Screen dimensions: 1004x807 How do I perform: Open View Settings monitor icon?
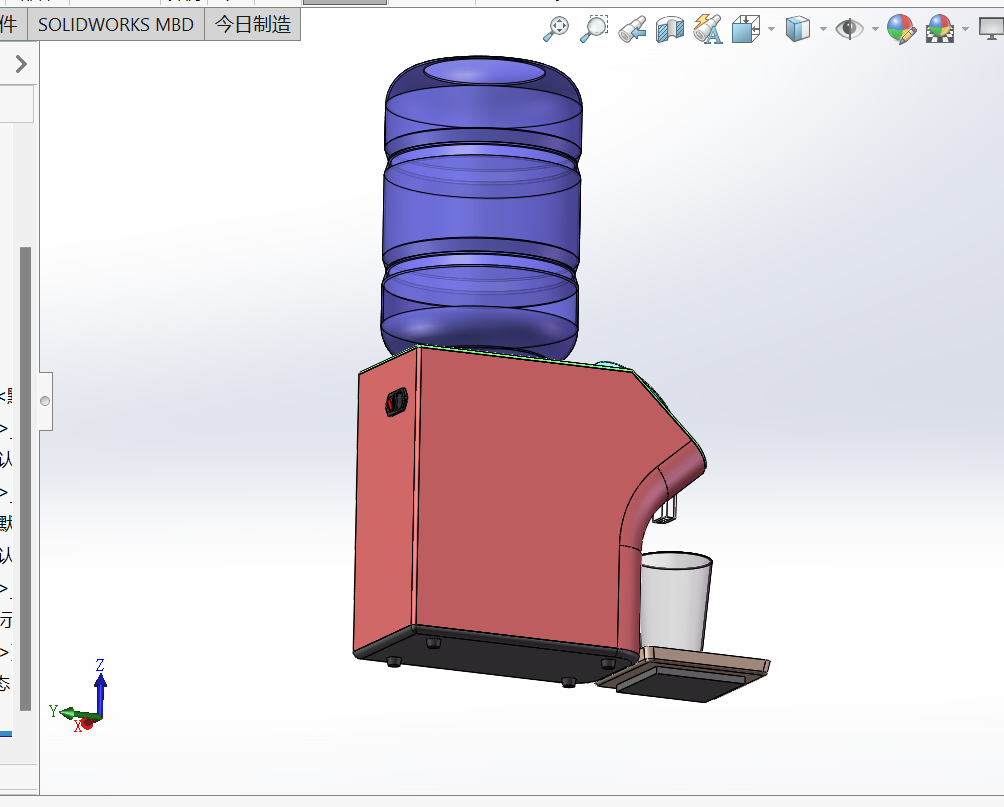(x=992, y=29)
